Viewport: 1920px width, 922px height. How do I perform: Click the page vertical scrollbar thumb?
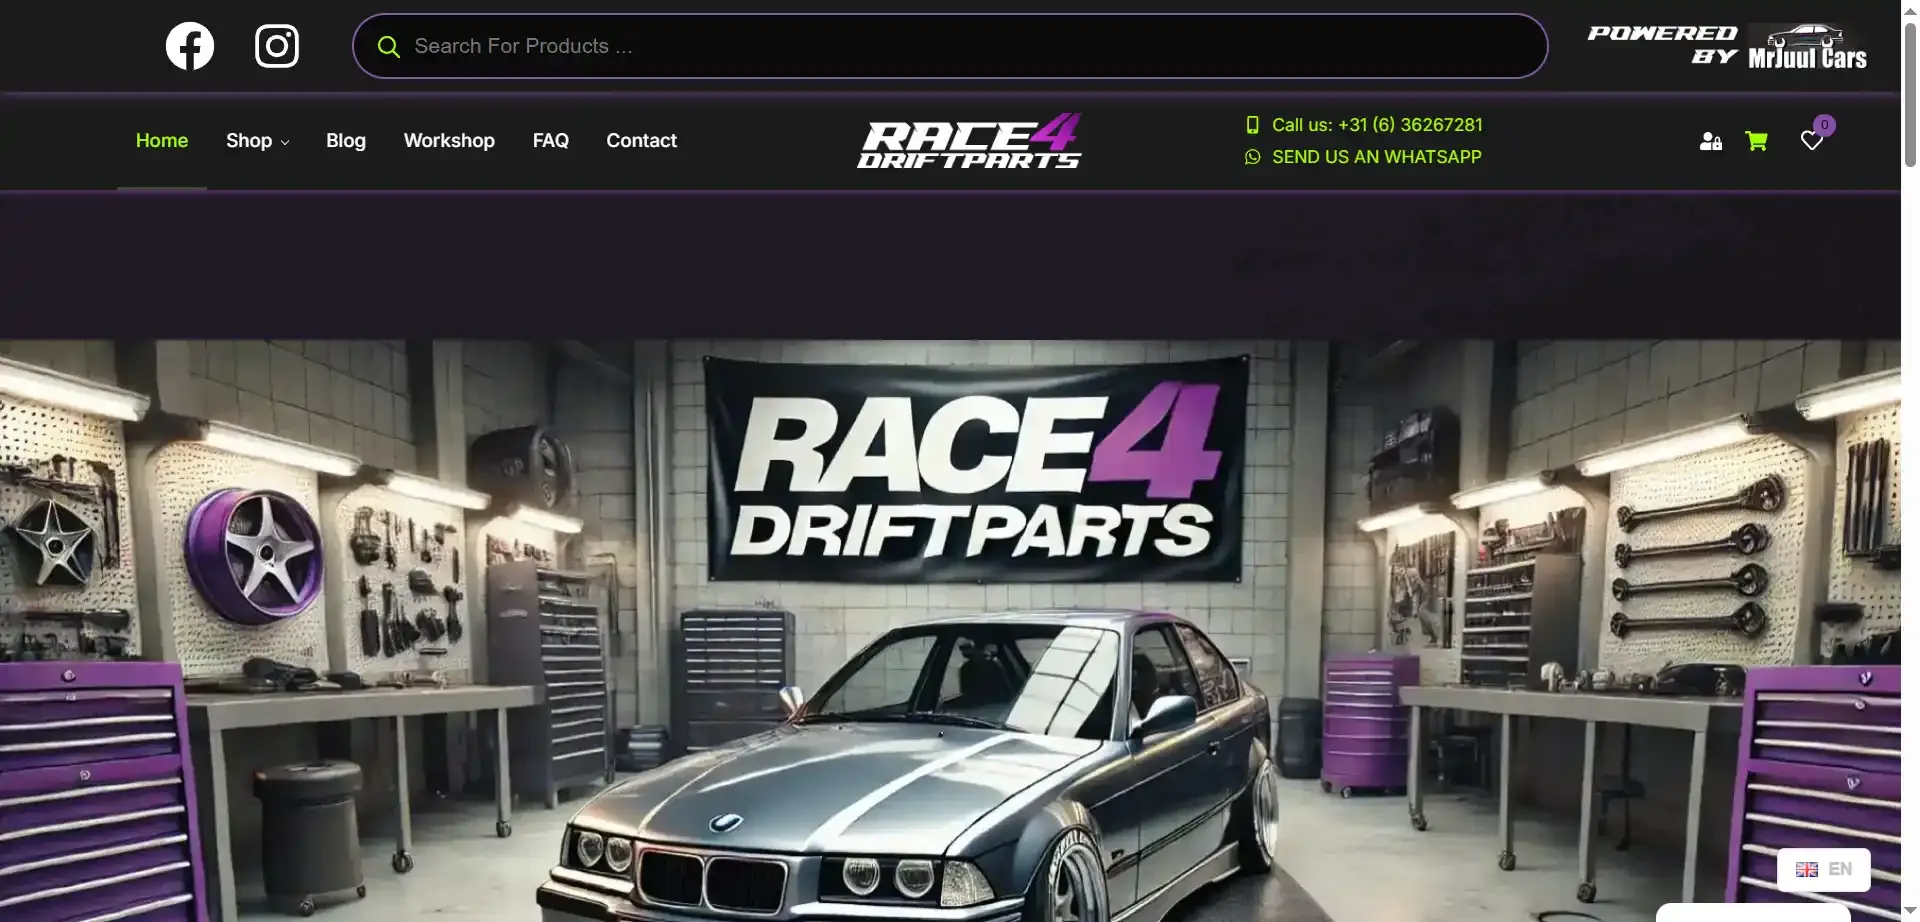[x=1910, y=94]
